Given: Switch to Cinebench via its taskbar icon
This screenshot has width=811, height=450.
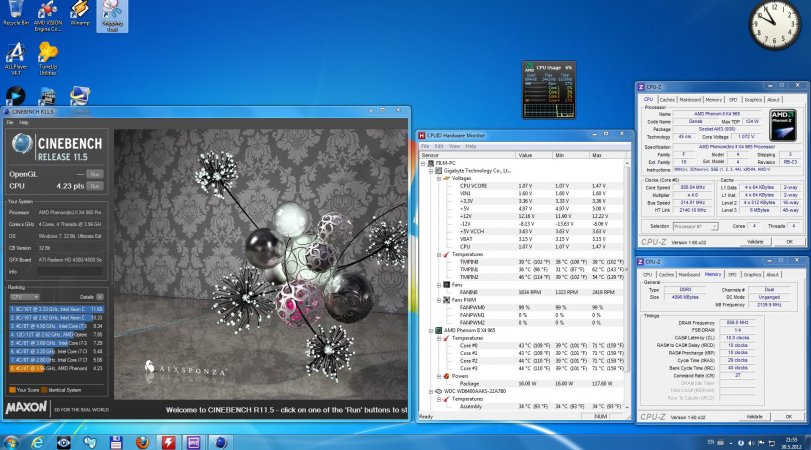Looking at the screenshot, I should 220,442.
